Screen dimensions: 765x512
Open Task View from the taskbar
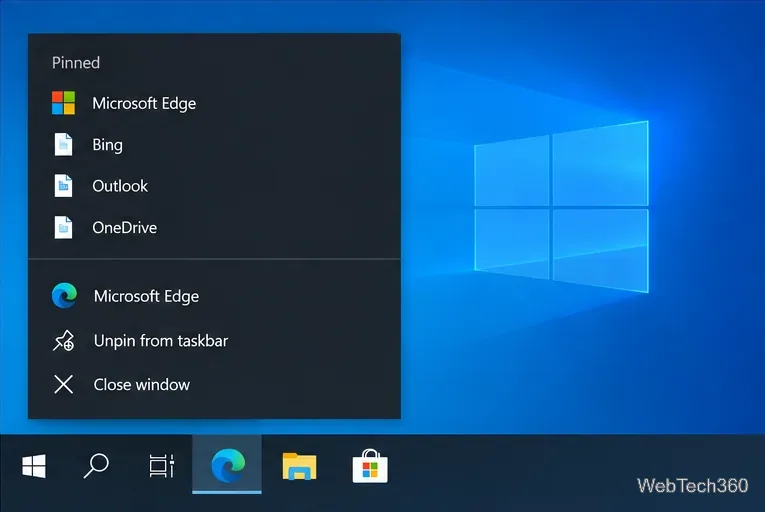pos(161,466)
